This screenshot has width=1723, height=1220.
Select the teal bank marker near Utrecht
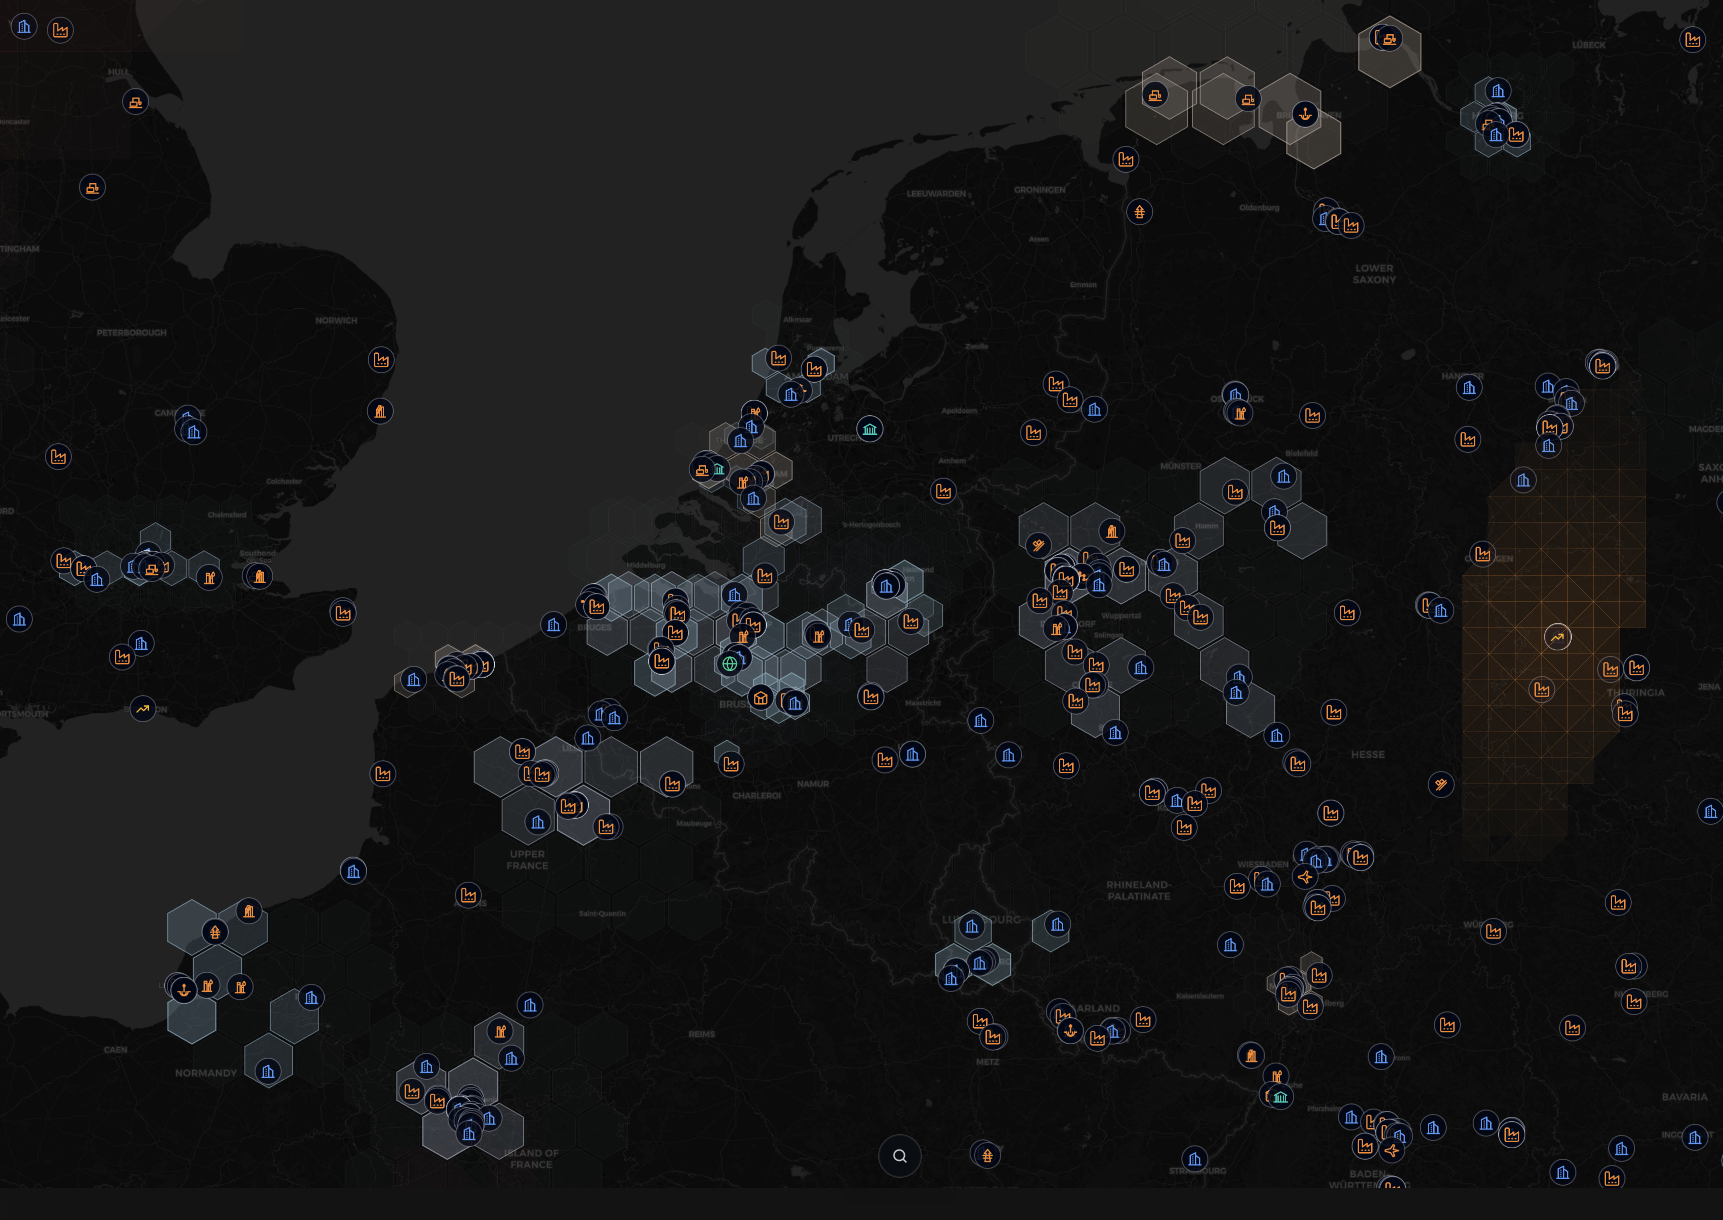(x=870, y=429)
